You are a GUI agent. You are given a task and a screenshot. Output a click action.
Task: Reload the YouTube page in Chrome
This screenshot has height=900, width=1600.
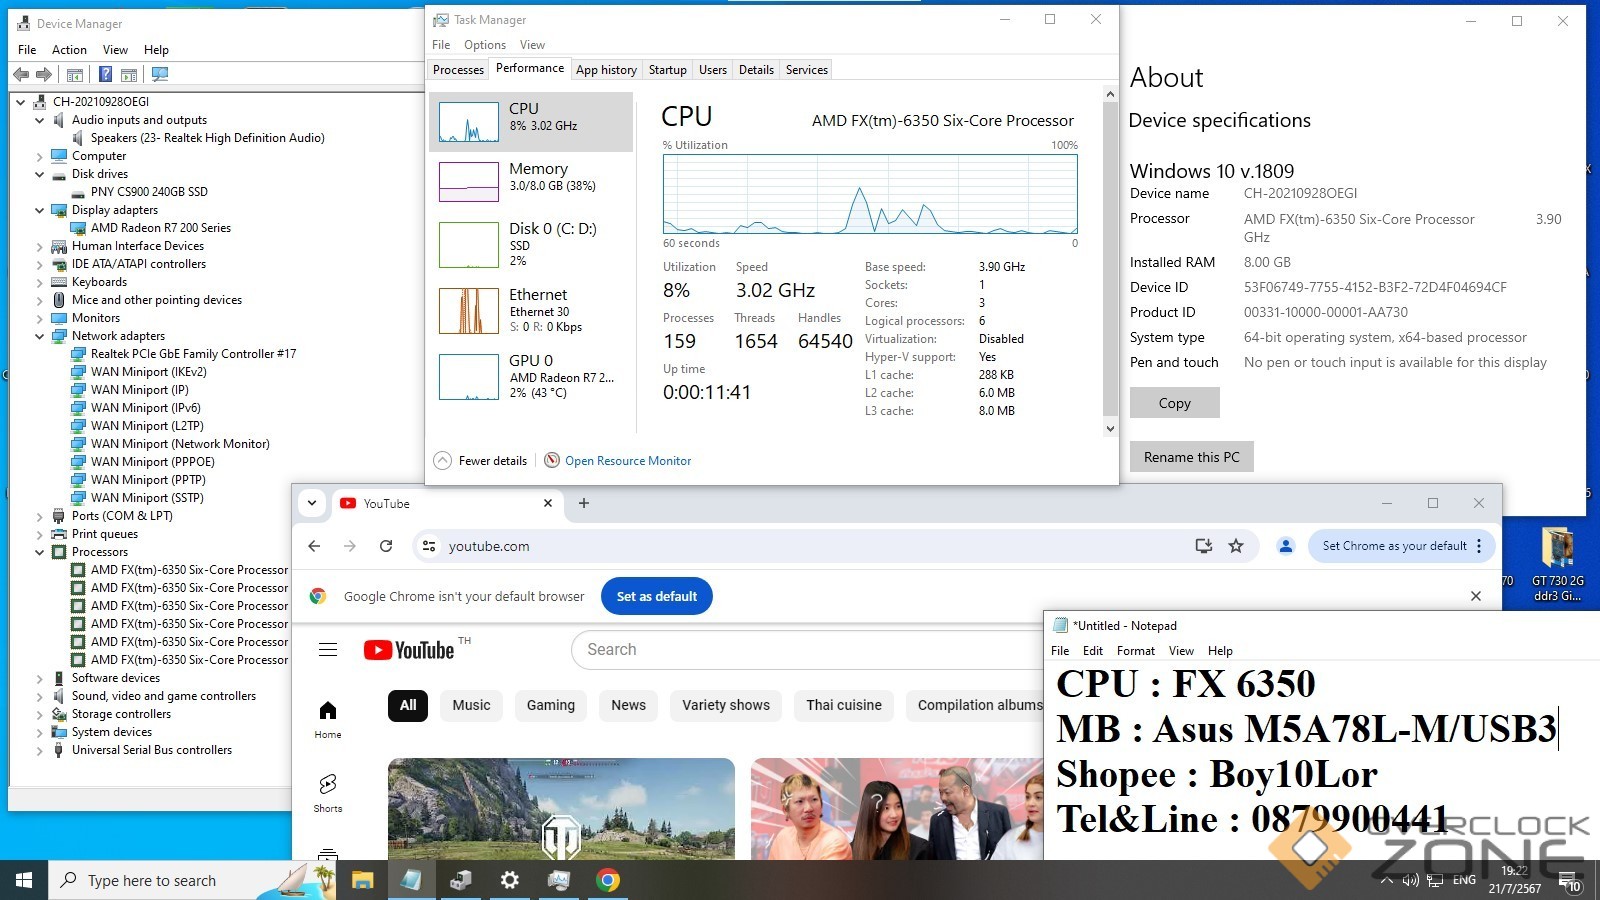click(386, 546)
